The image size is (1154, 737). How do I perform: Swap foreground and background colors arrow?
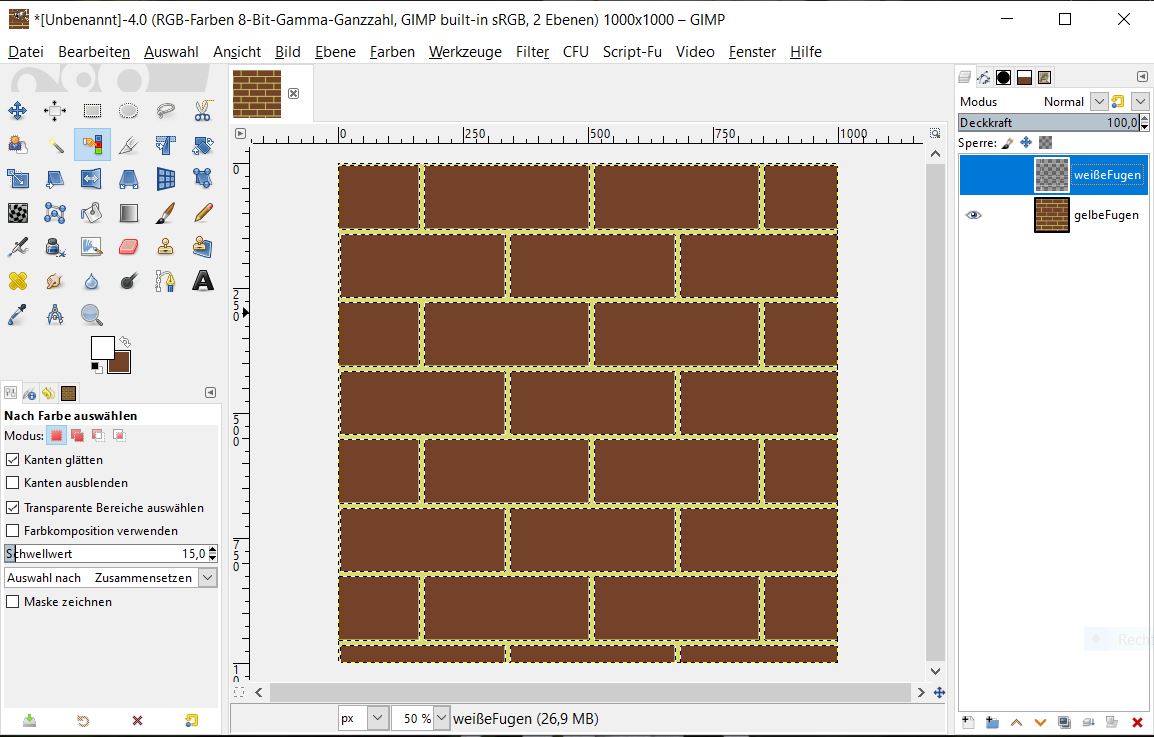125,342
